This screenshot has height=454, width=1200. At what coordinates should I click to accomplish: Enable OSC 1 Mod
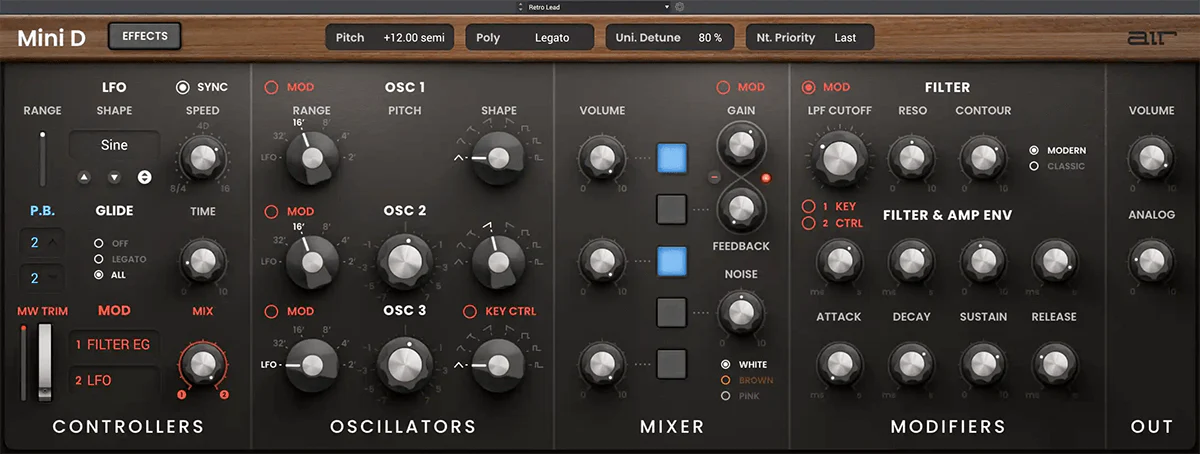pyautogui.click(x=271, y=87)
